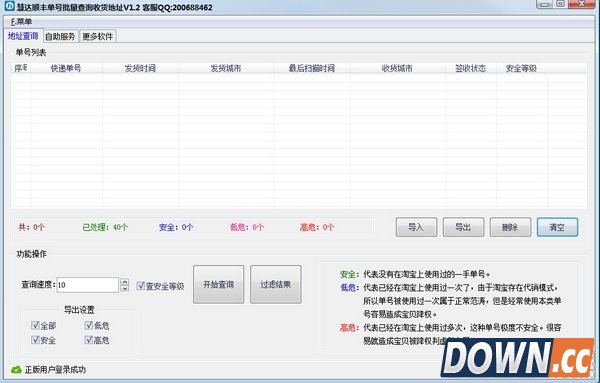Click the green cloud login status icon
The height and width of the screenshot is (383, 600).
pyautogui.click(x=16, y=370)
